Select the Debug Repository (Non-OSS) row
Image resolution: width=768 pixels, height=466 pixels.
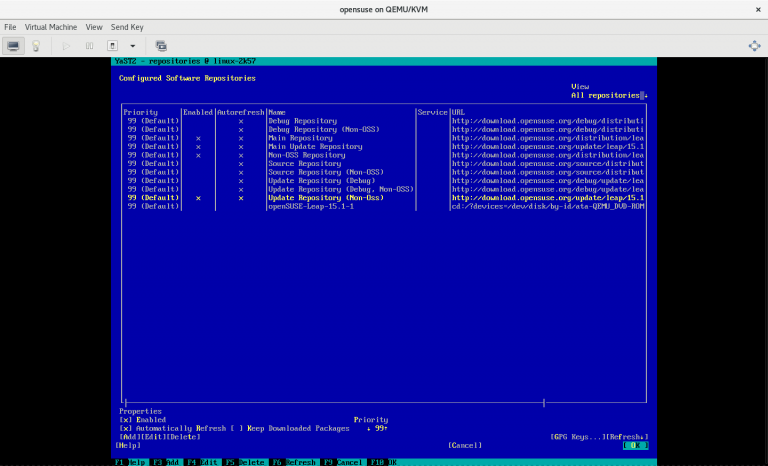[384, 129]
